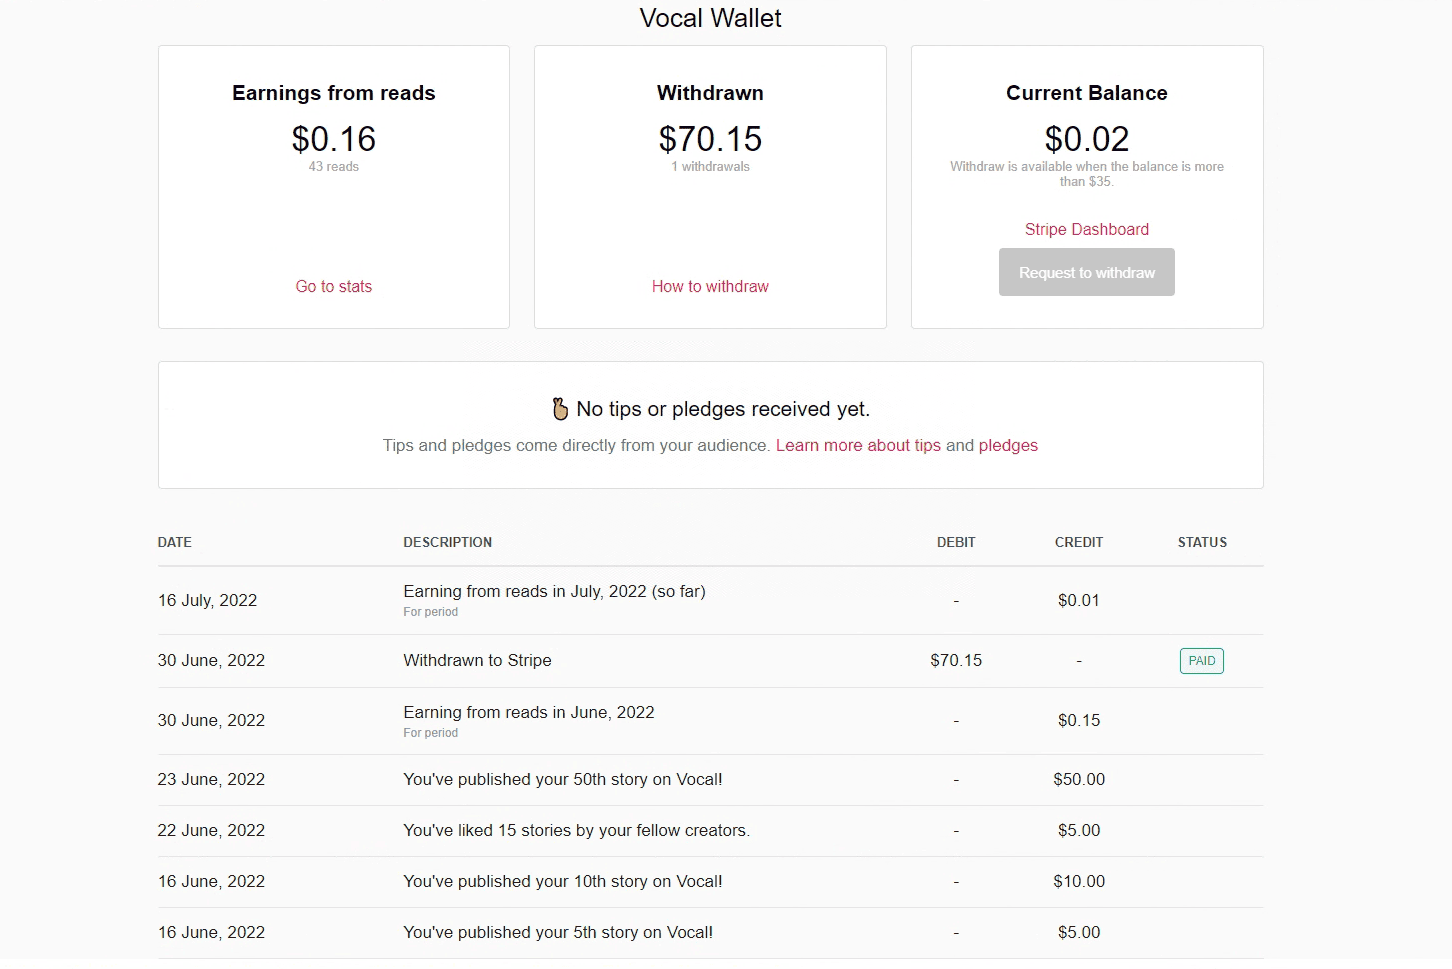Click the green PAID status badge
The image size is (1452, 969).
[1201, 661]
